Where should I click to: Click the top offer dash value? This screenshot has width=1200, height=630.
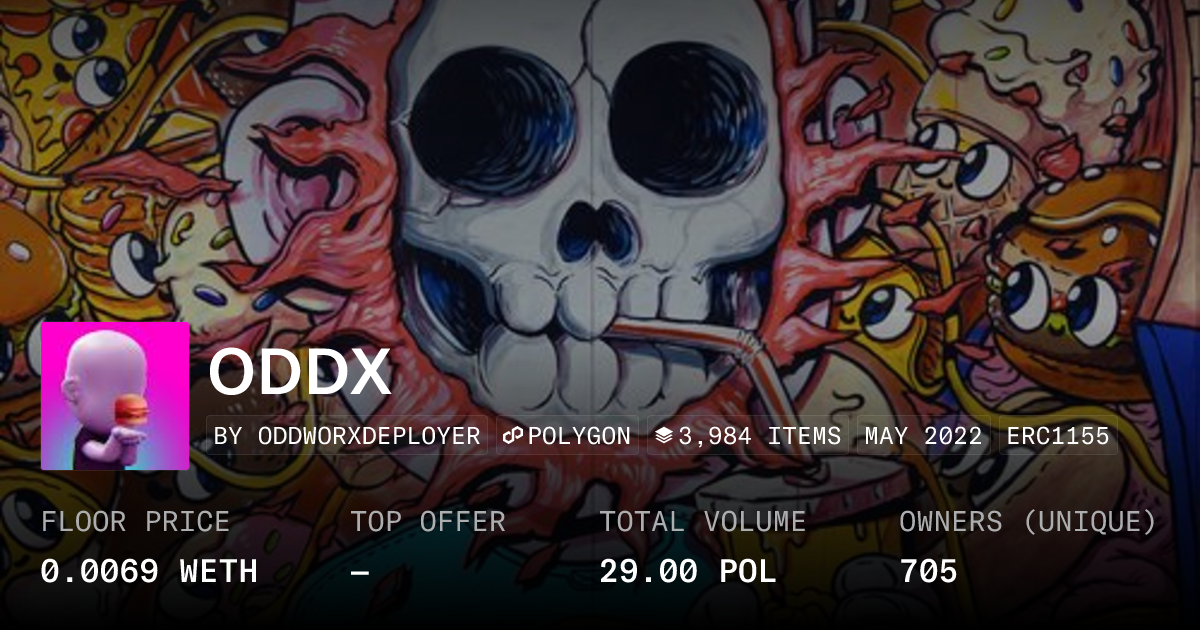coord(360,572)
